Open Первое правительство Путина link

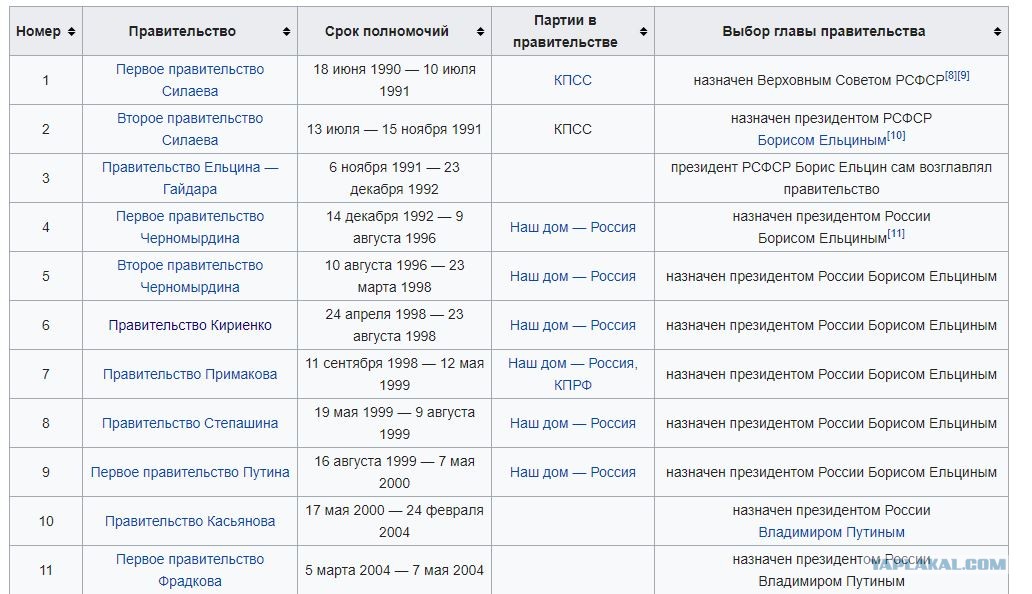point(190,472)
